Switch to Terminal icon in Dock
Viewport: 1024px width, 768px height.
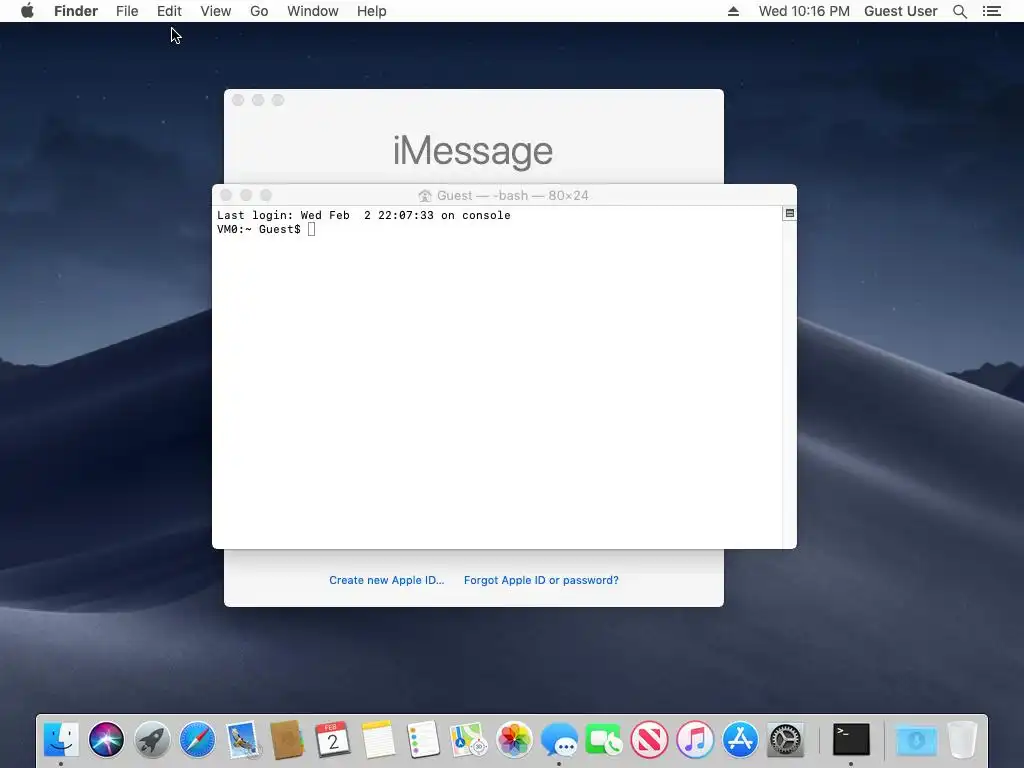tap(851, 740)
